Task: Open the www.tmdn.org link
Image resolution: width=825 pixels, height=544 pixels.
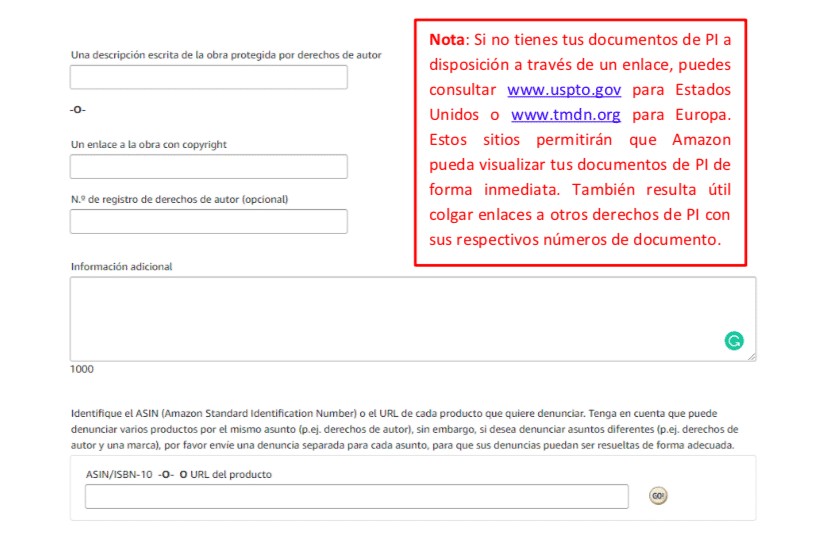Action: pyautogui.click(x=566, y=115)
